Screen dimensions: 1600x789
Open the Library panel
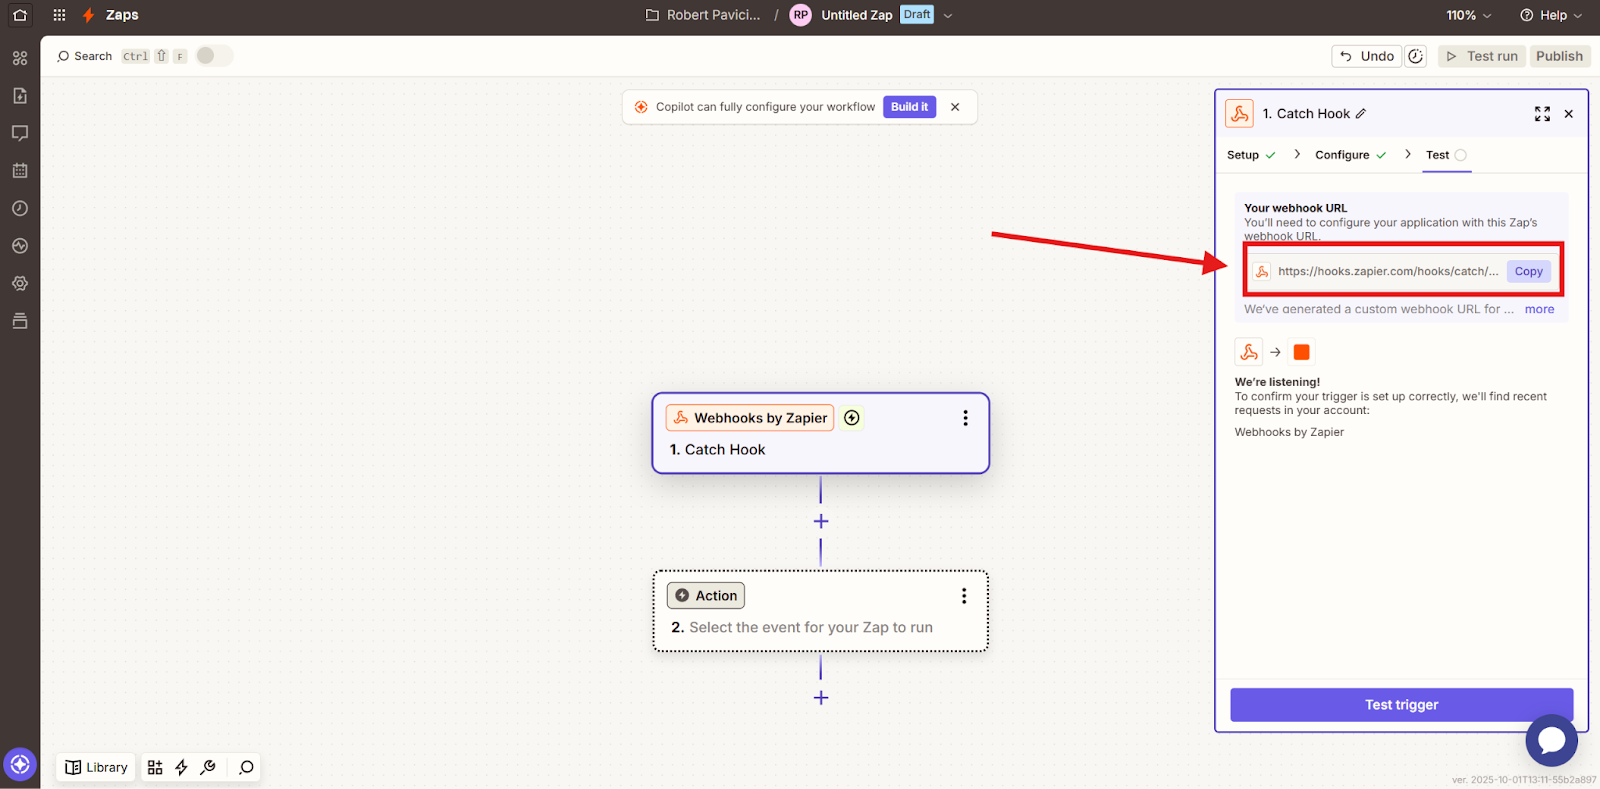tap(97, 767)
